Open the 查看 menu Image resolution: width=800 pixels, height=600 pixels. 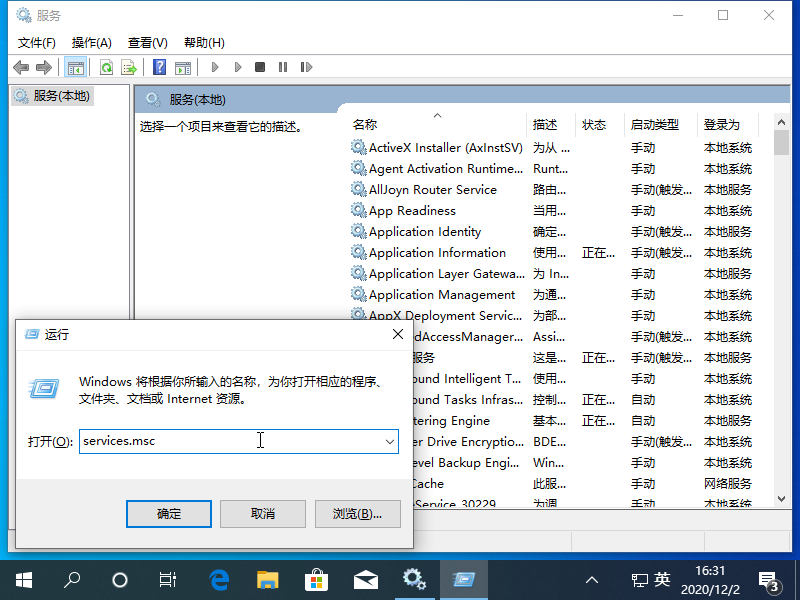tap(146, 43)
